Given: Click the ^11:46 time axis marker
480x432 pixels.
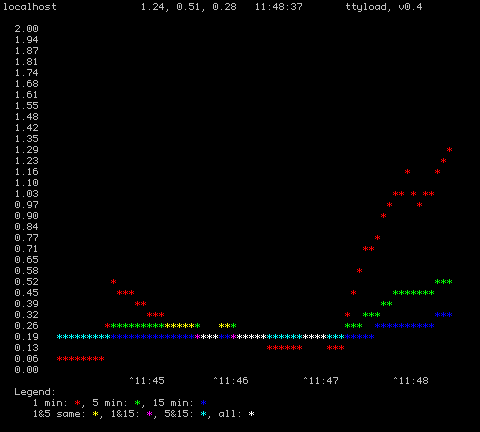Looking at the screenshot, I should pos(231,381).
